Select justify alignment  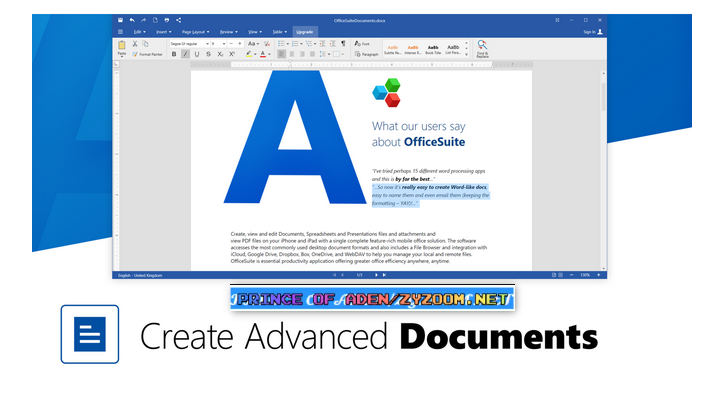pos(312,54)
